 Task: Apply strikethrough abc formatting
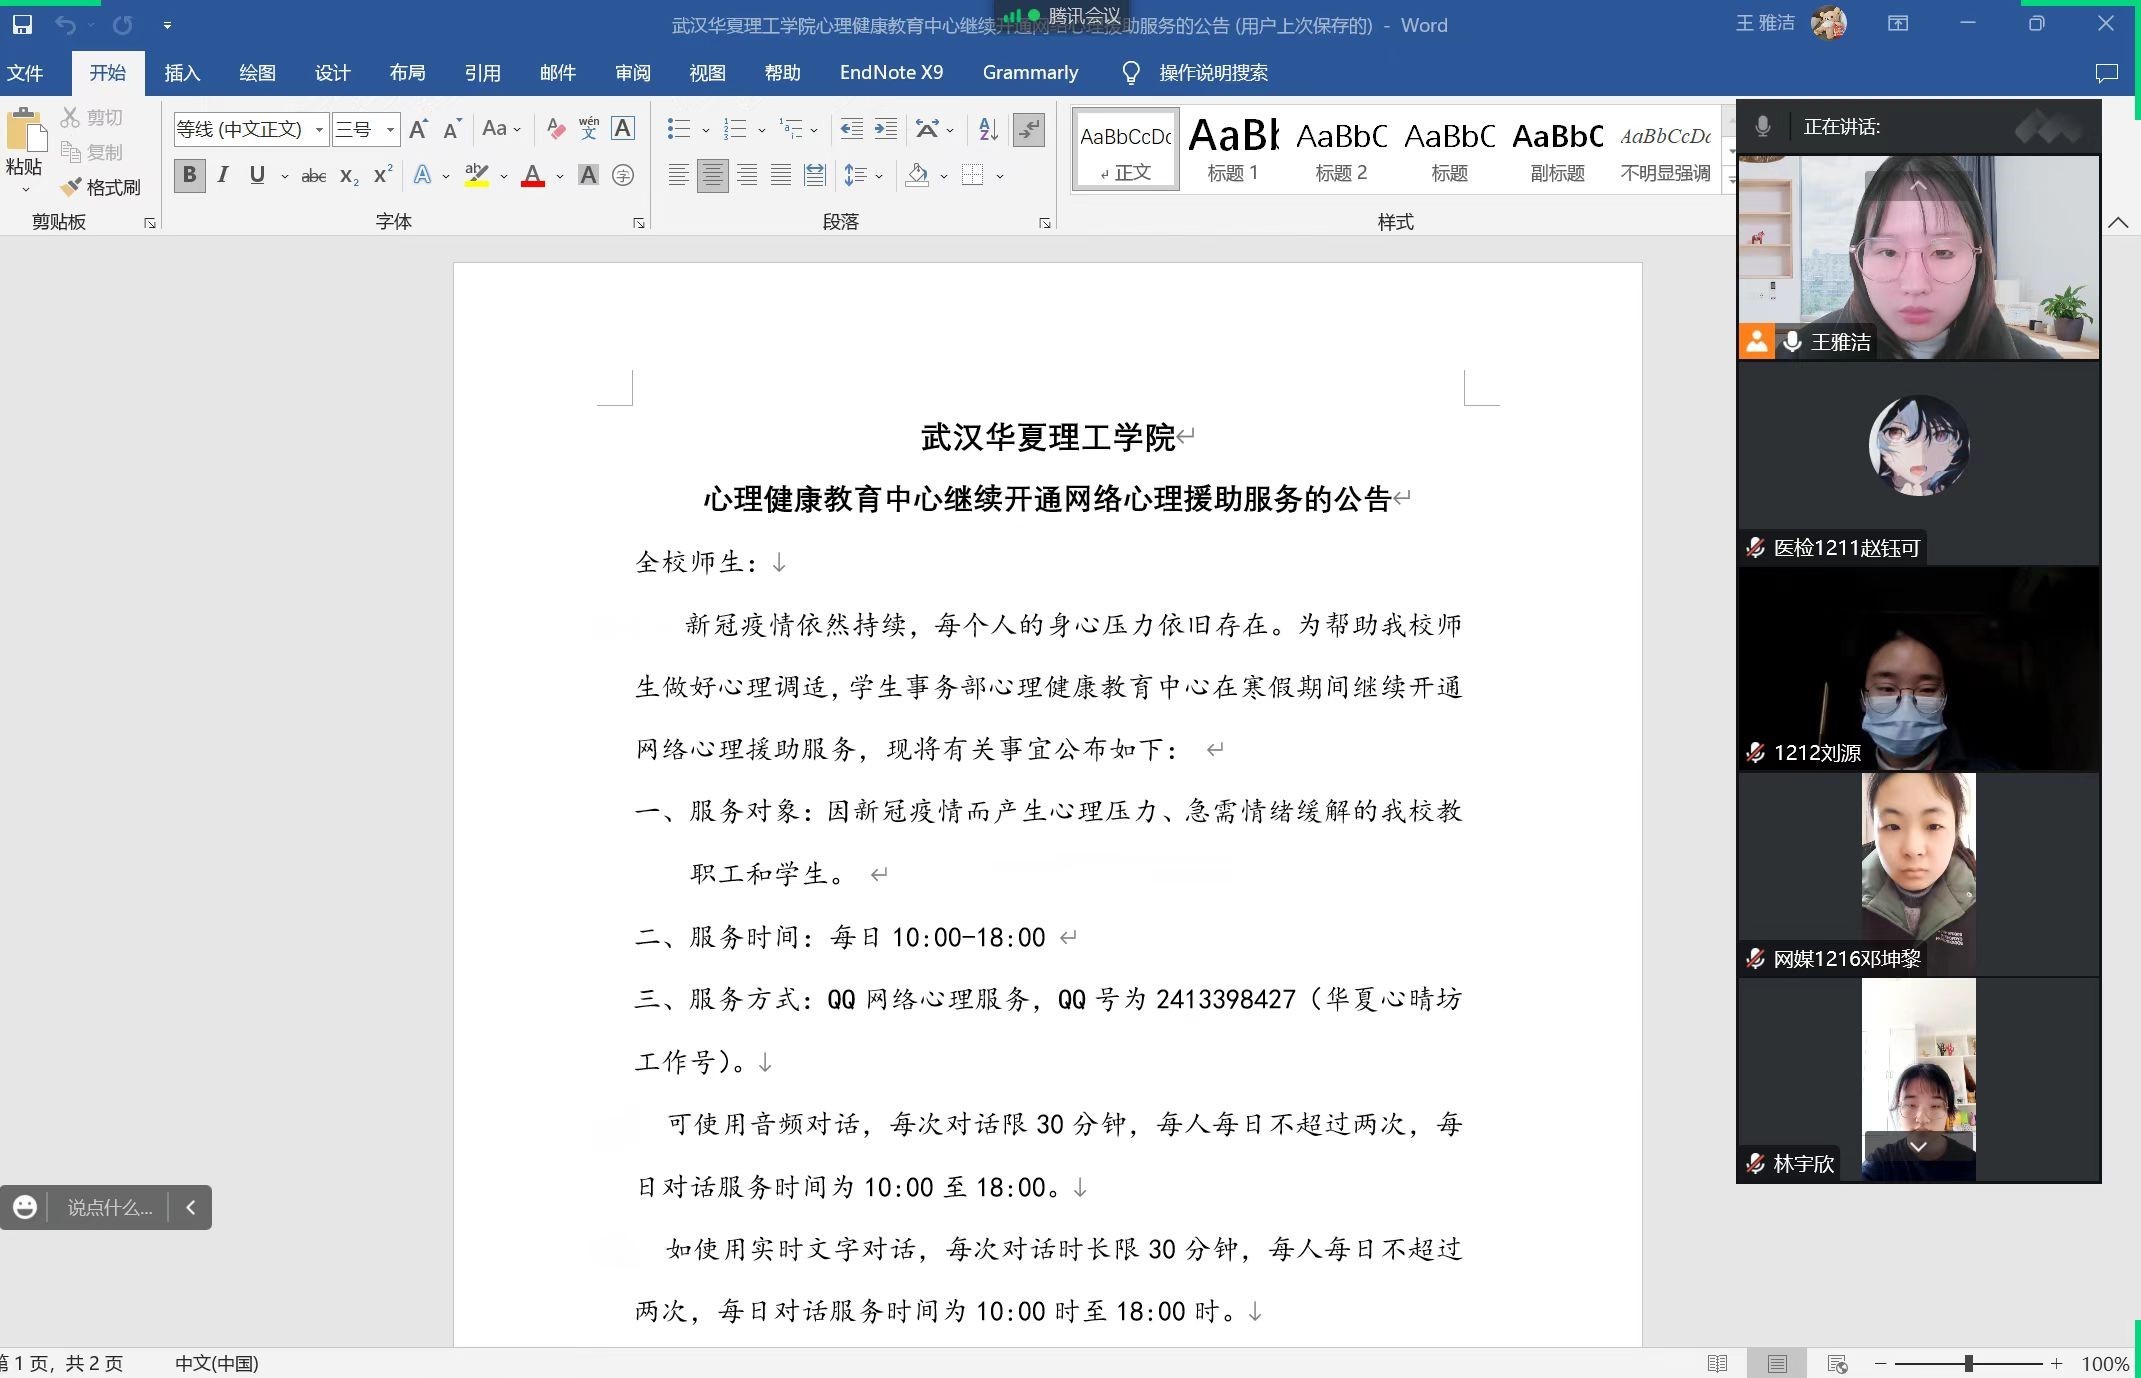pyautogui.click(x=314, y=176)
